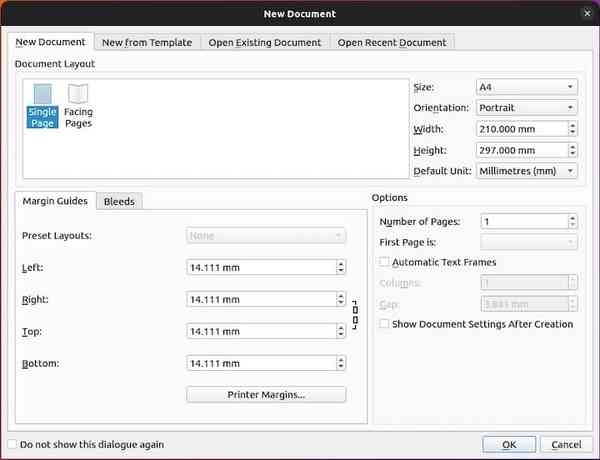600x460 pixels.
Task: Click the Printer Margins button
Action: 266,394
